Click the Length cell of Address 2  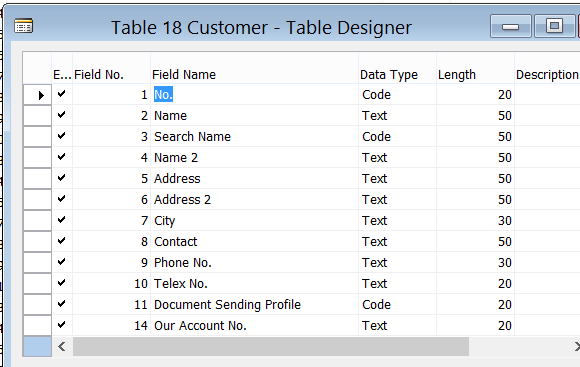475,199
